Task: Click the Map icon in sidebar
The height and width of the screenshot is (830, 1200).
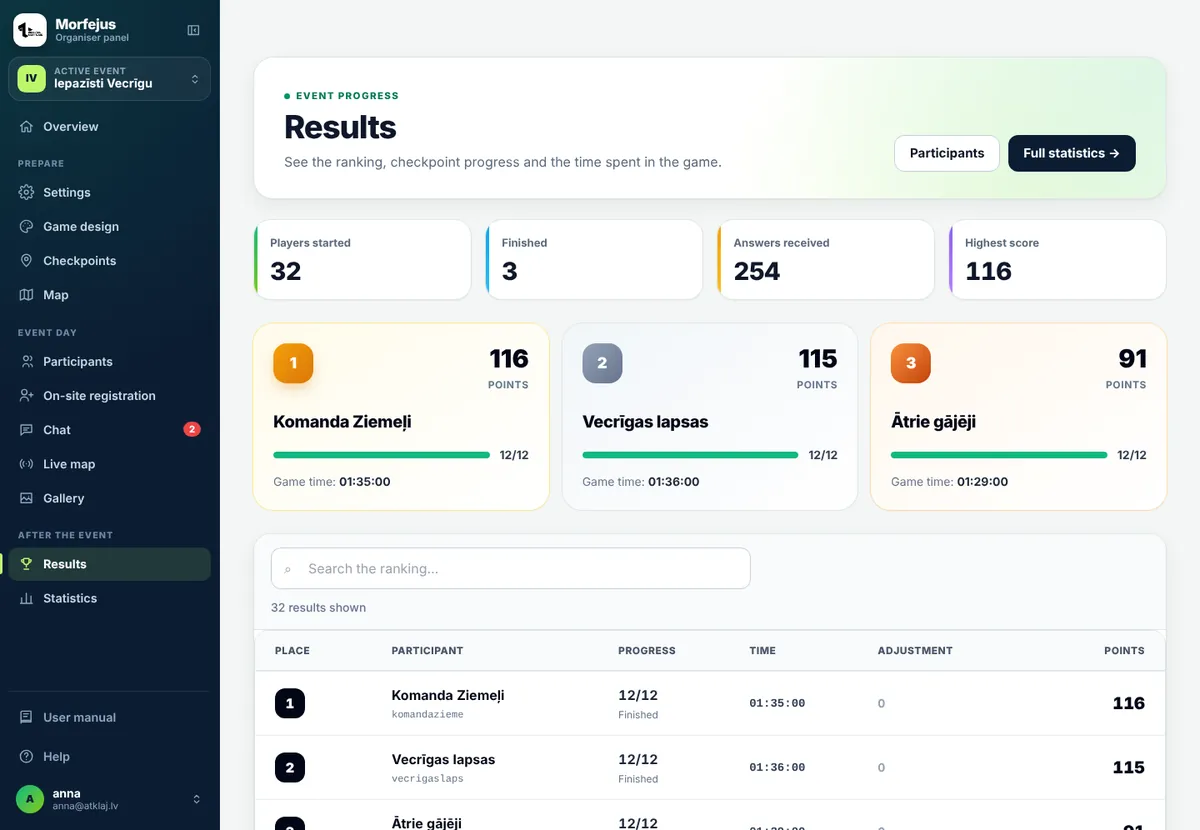Action: click(x=26, y=295)
